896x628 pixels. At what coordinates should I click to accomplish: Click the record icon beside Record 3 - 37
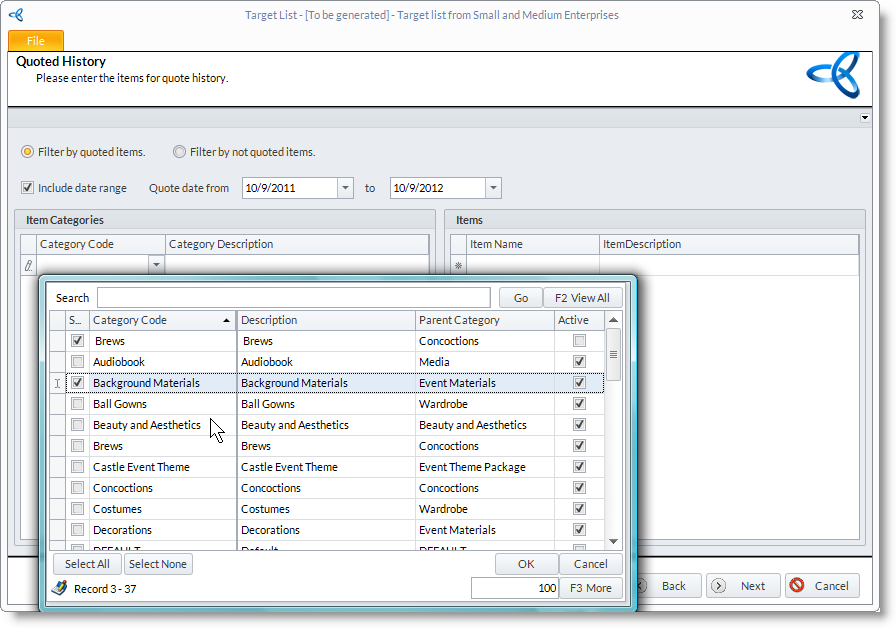(60, 588)
